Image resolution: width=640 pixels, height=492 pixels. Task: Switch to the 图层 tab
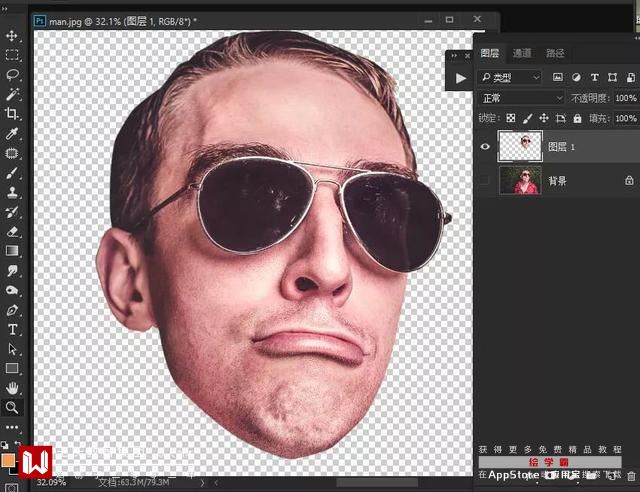[x=489, y=53]
